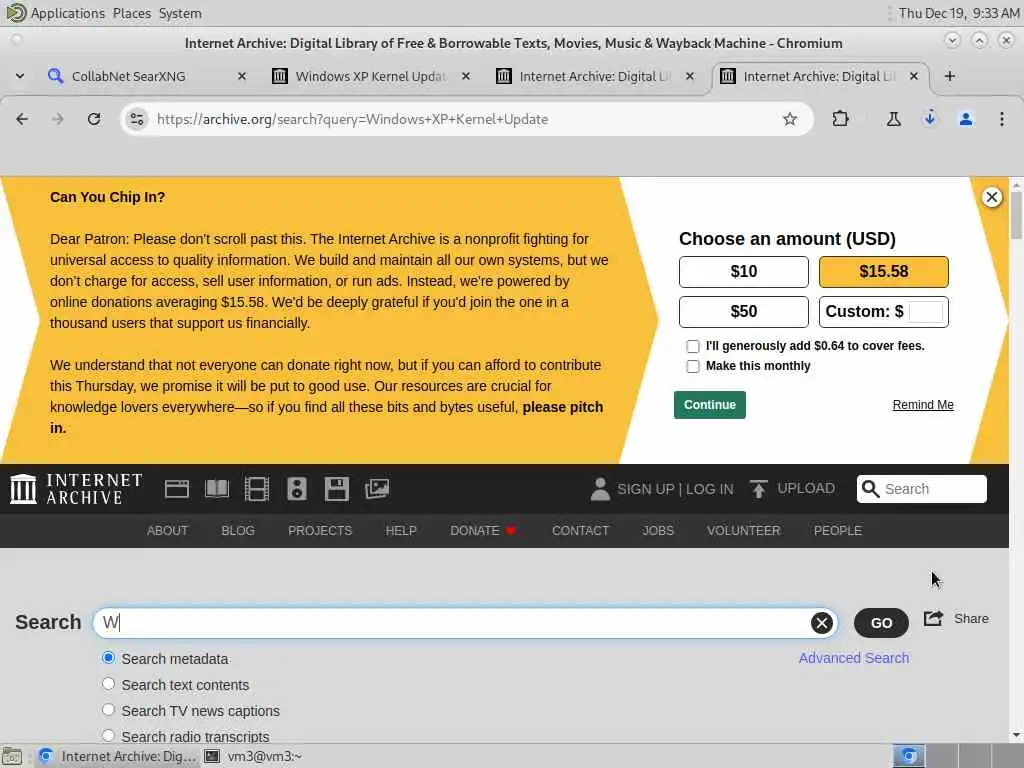Open Chrome Labs flask icon

tap(893, 119)
